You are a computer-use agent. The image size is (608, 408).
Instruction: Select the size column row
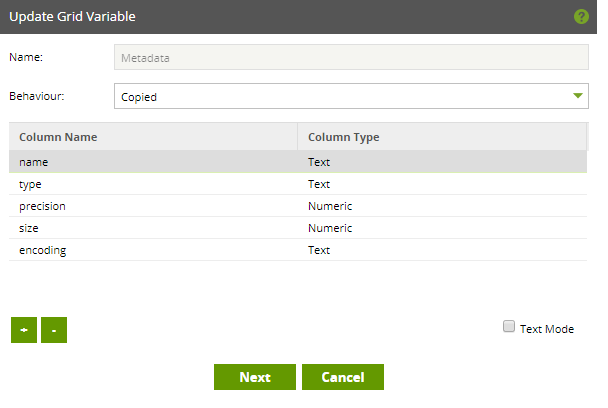coord(298,228)
